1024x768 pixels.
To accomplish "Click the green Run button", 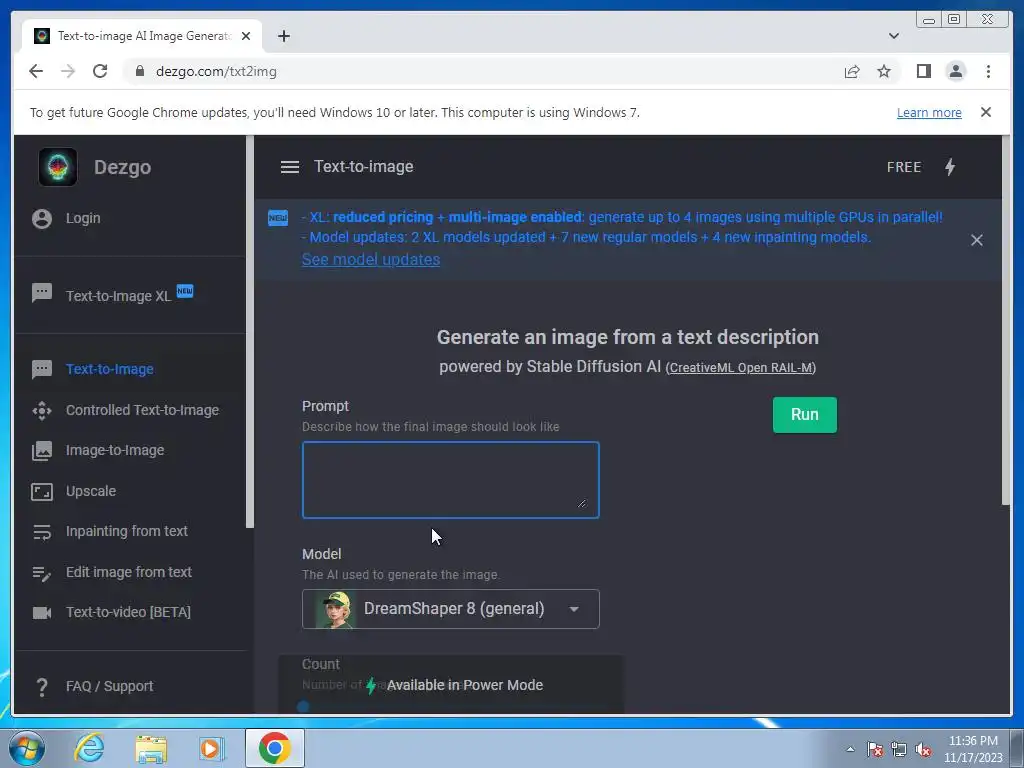I will click(x=805, y=415).
